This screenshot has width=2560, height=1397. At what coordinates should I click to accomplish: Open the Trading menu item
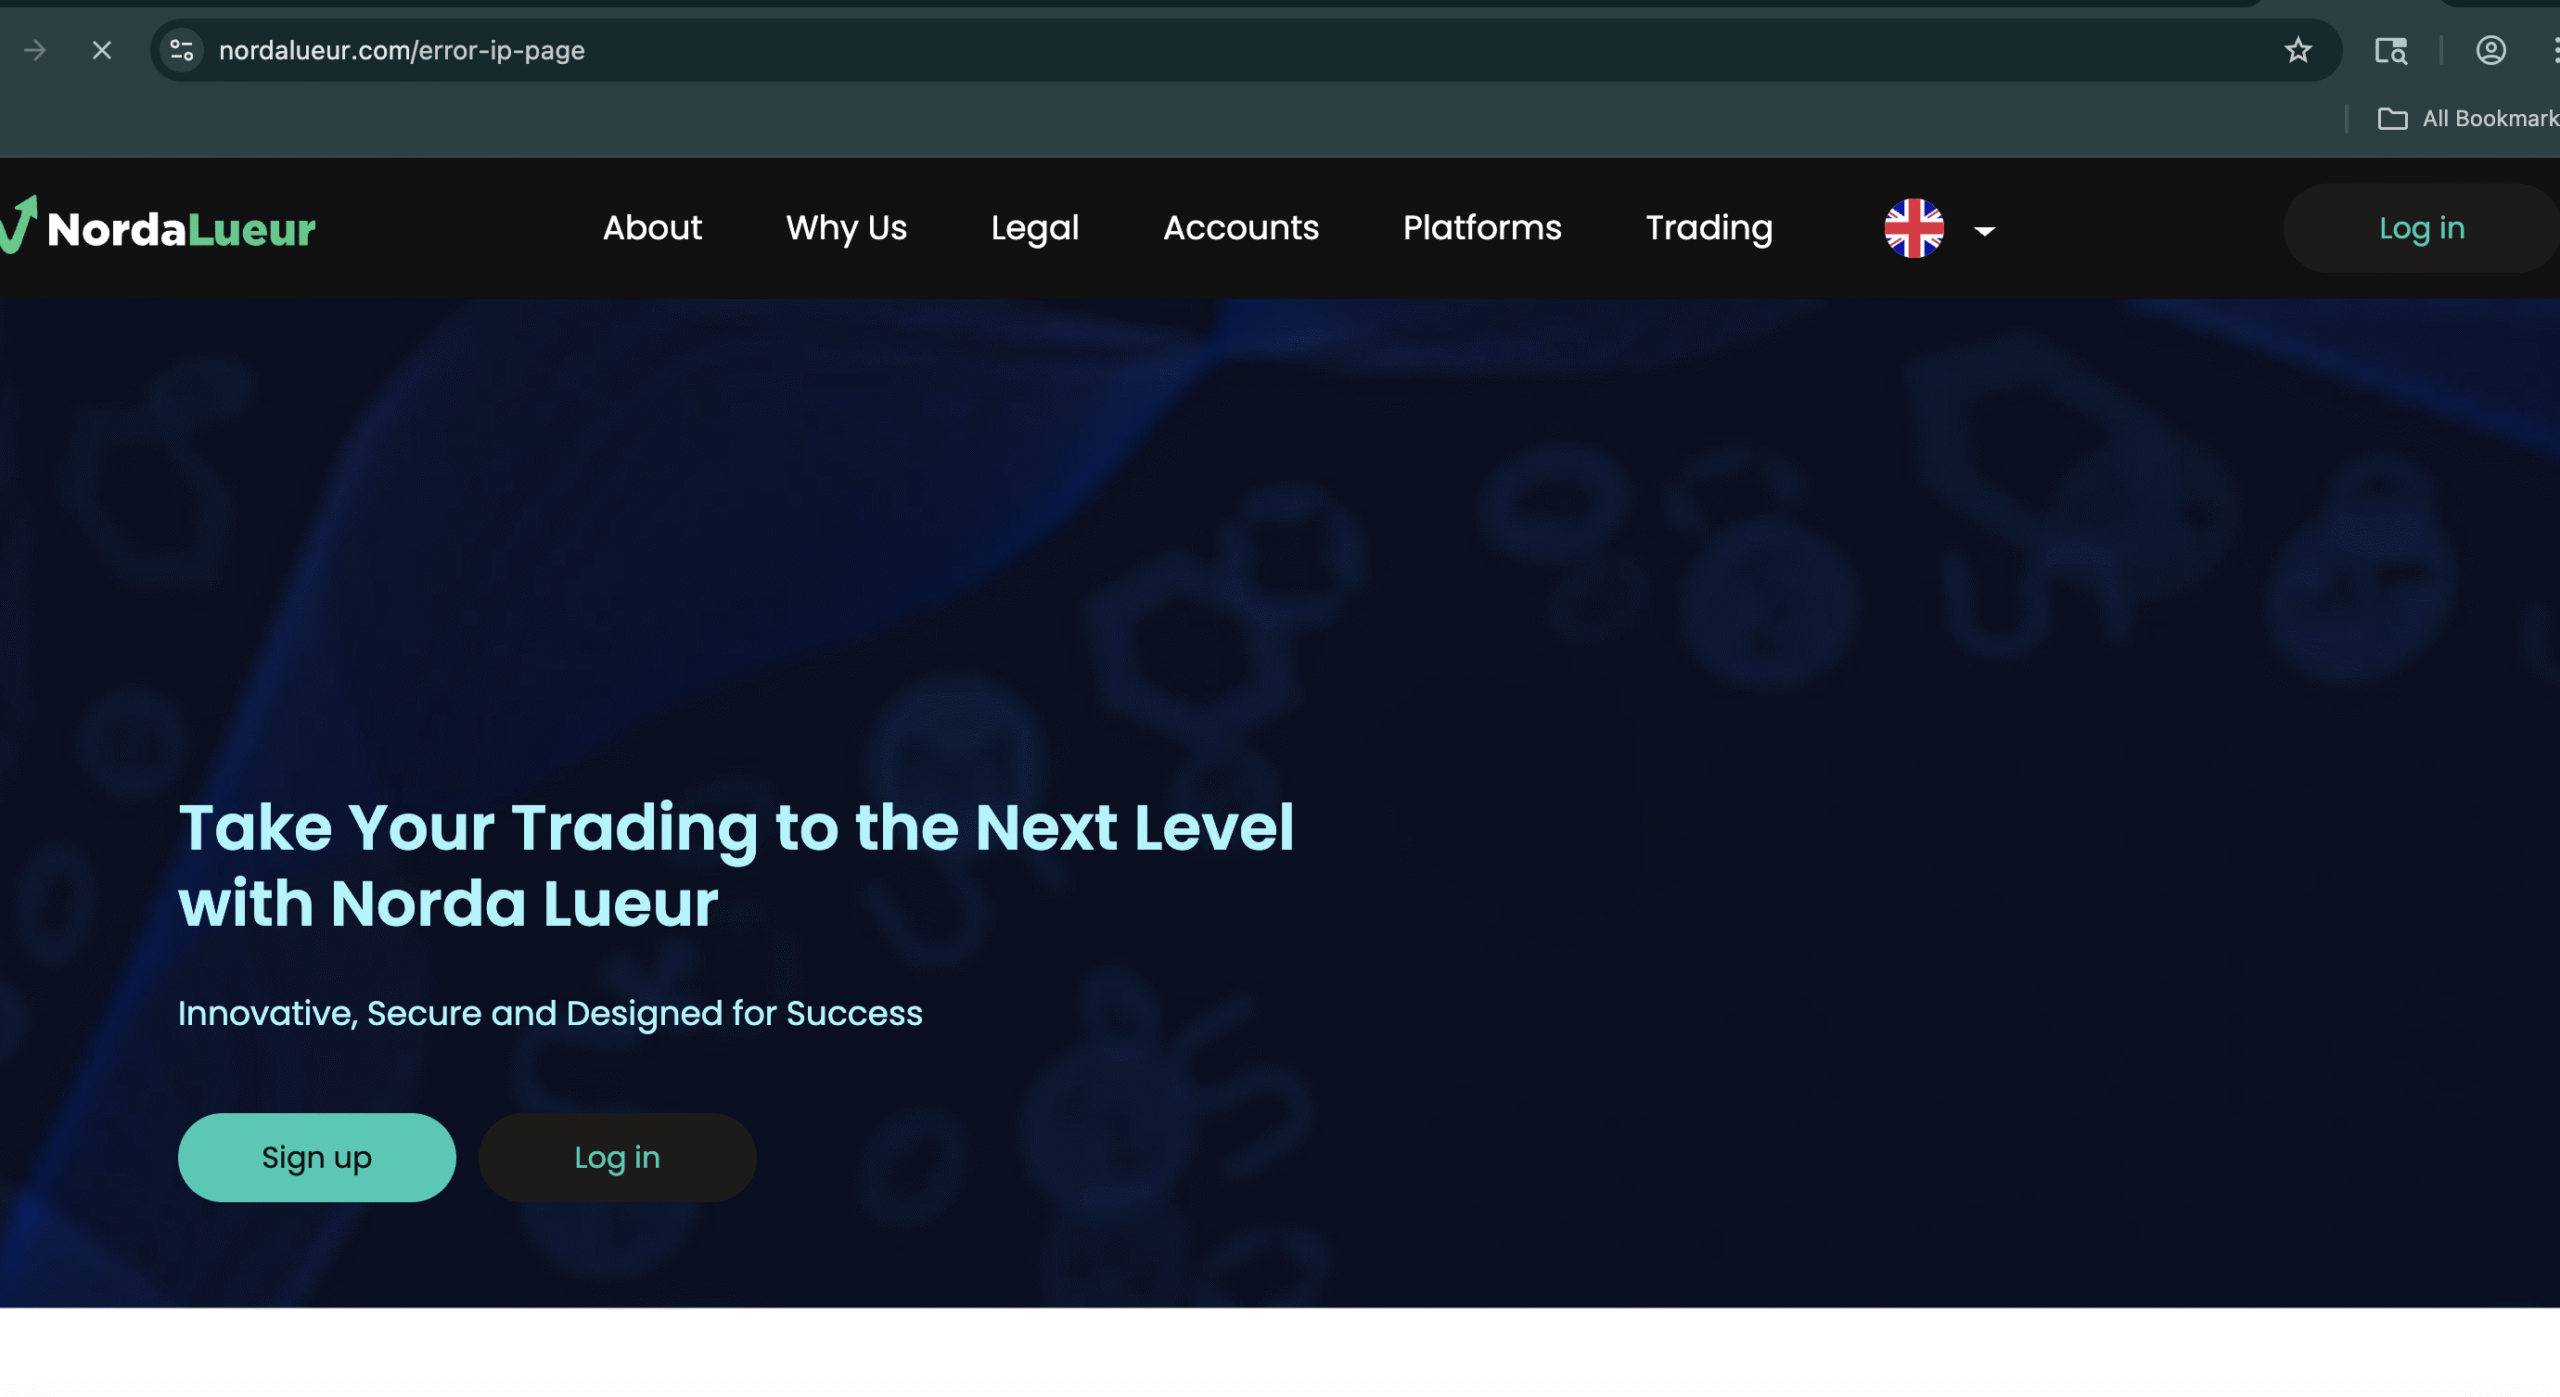(1708, 228)
